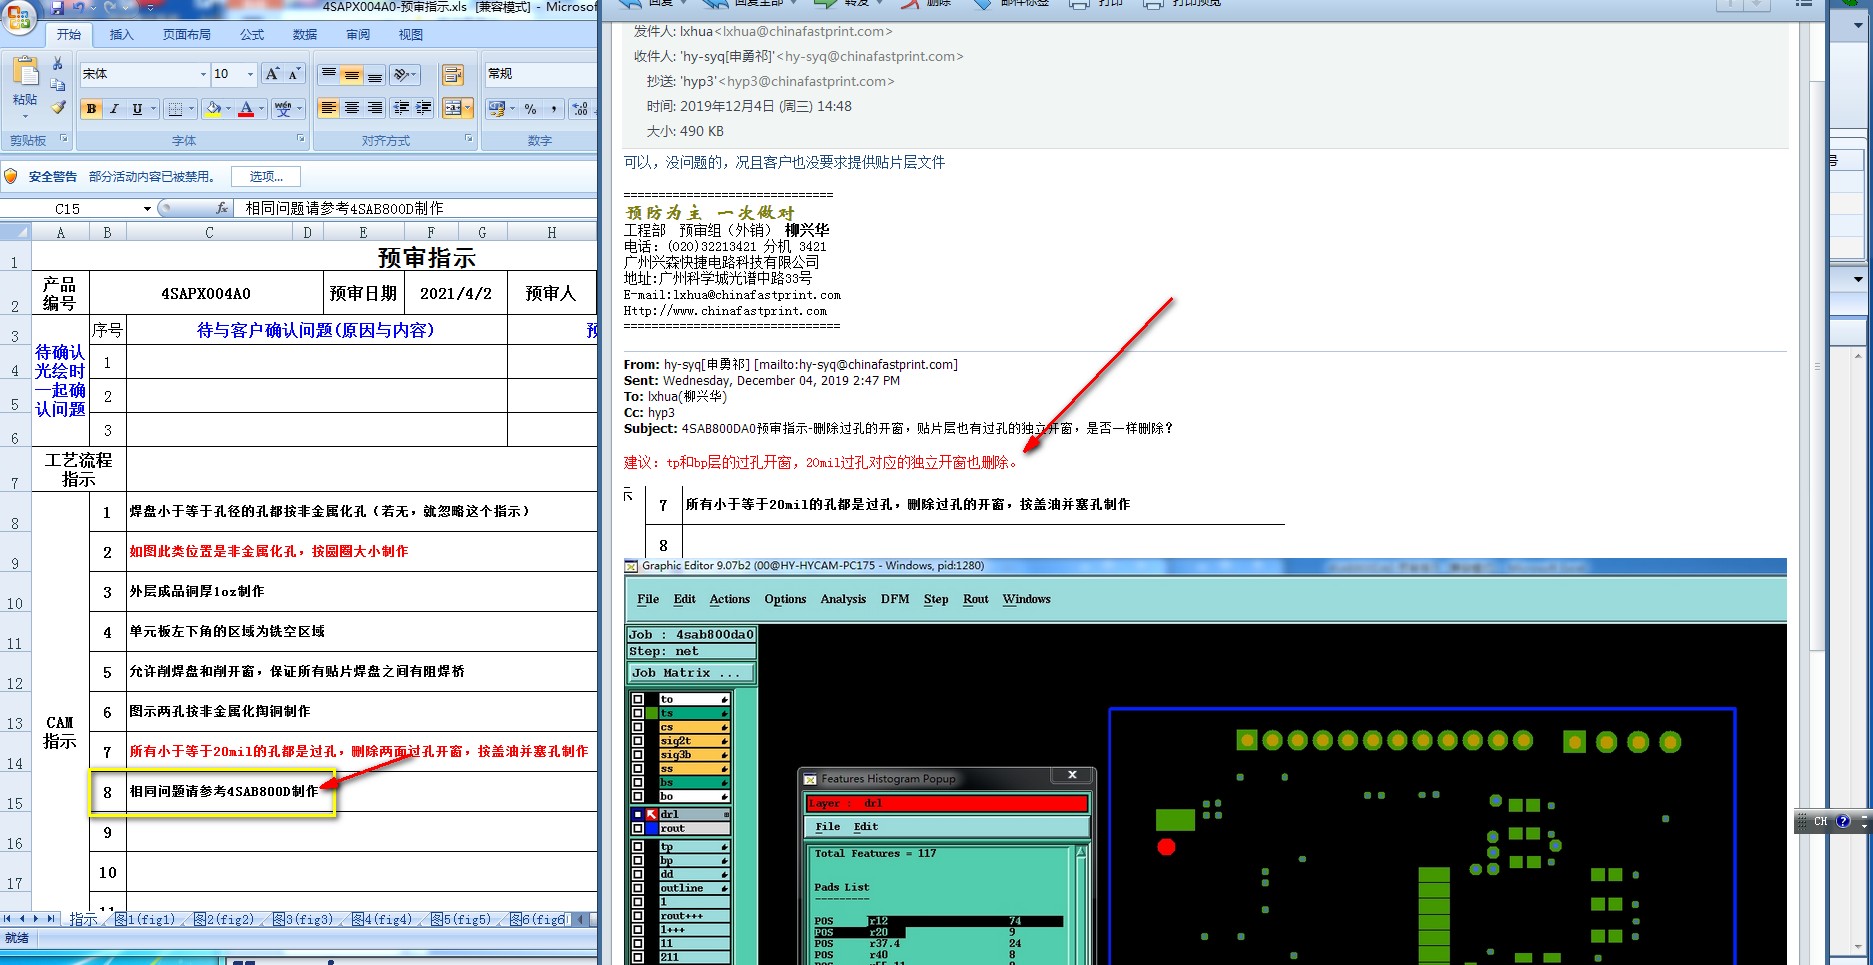This screenshot has width=1873, height=965.
Task: Save the workbook via quick access icon
Action: [57, 8]
